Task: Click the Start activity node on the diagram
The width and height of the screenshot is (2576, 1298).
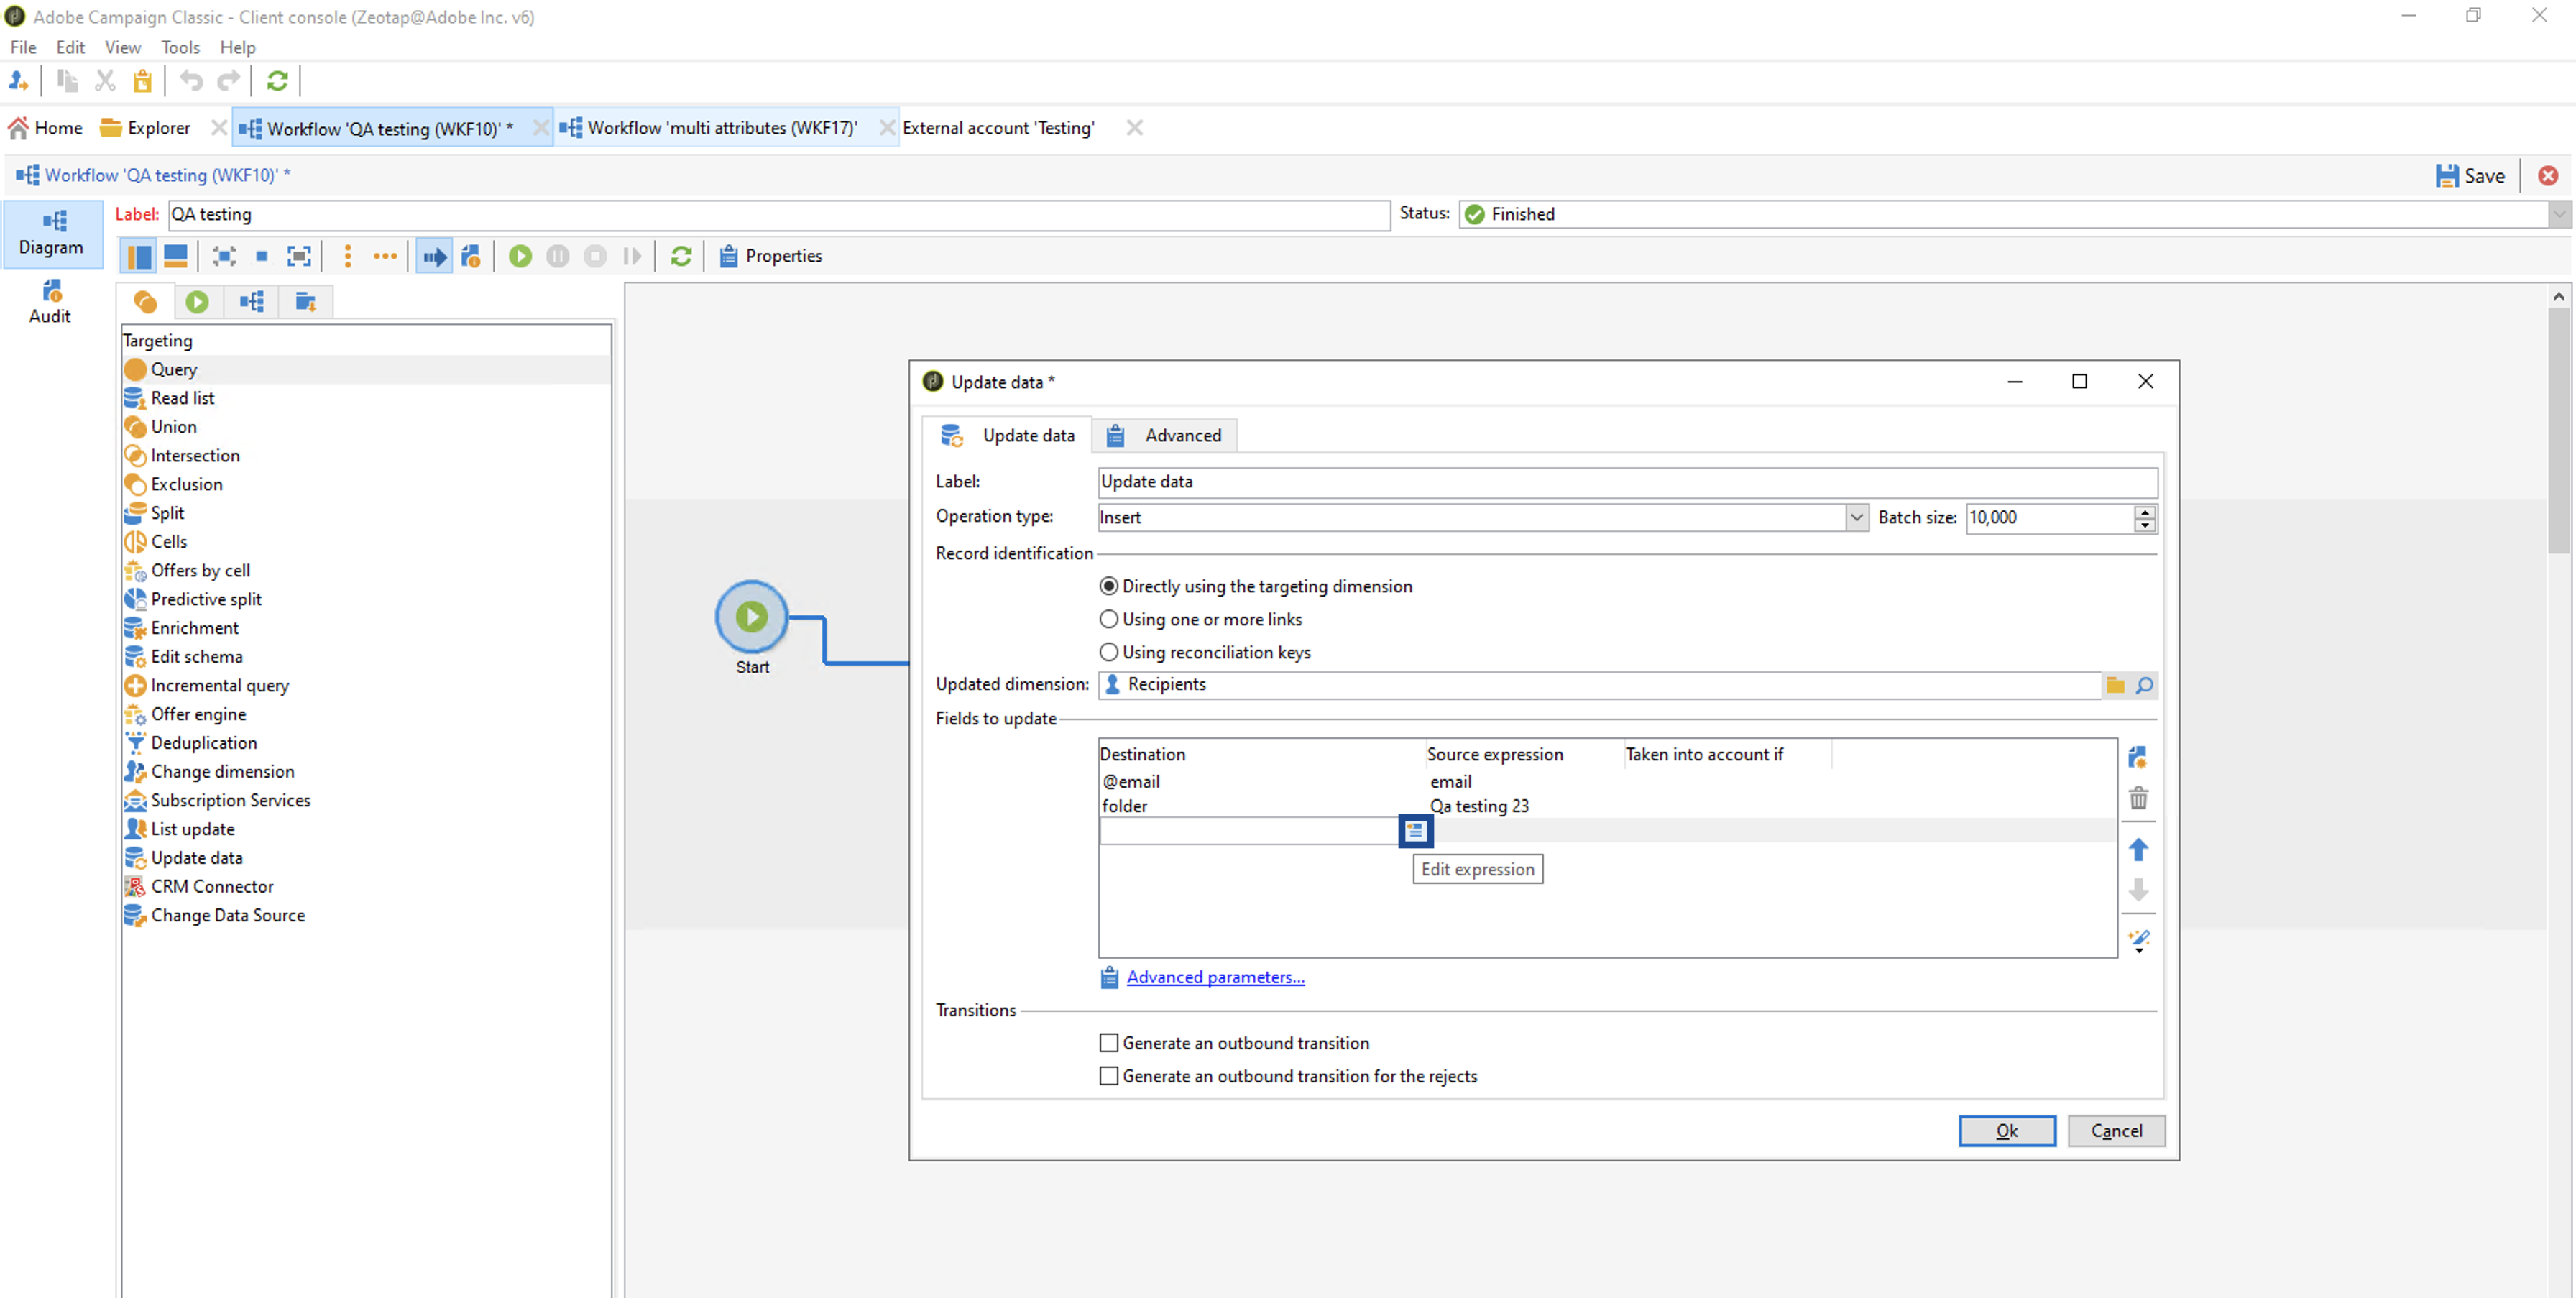Action: tap(752, 616)
